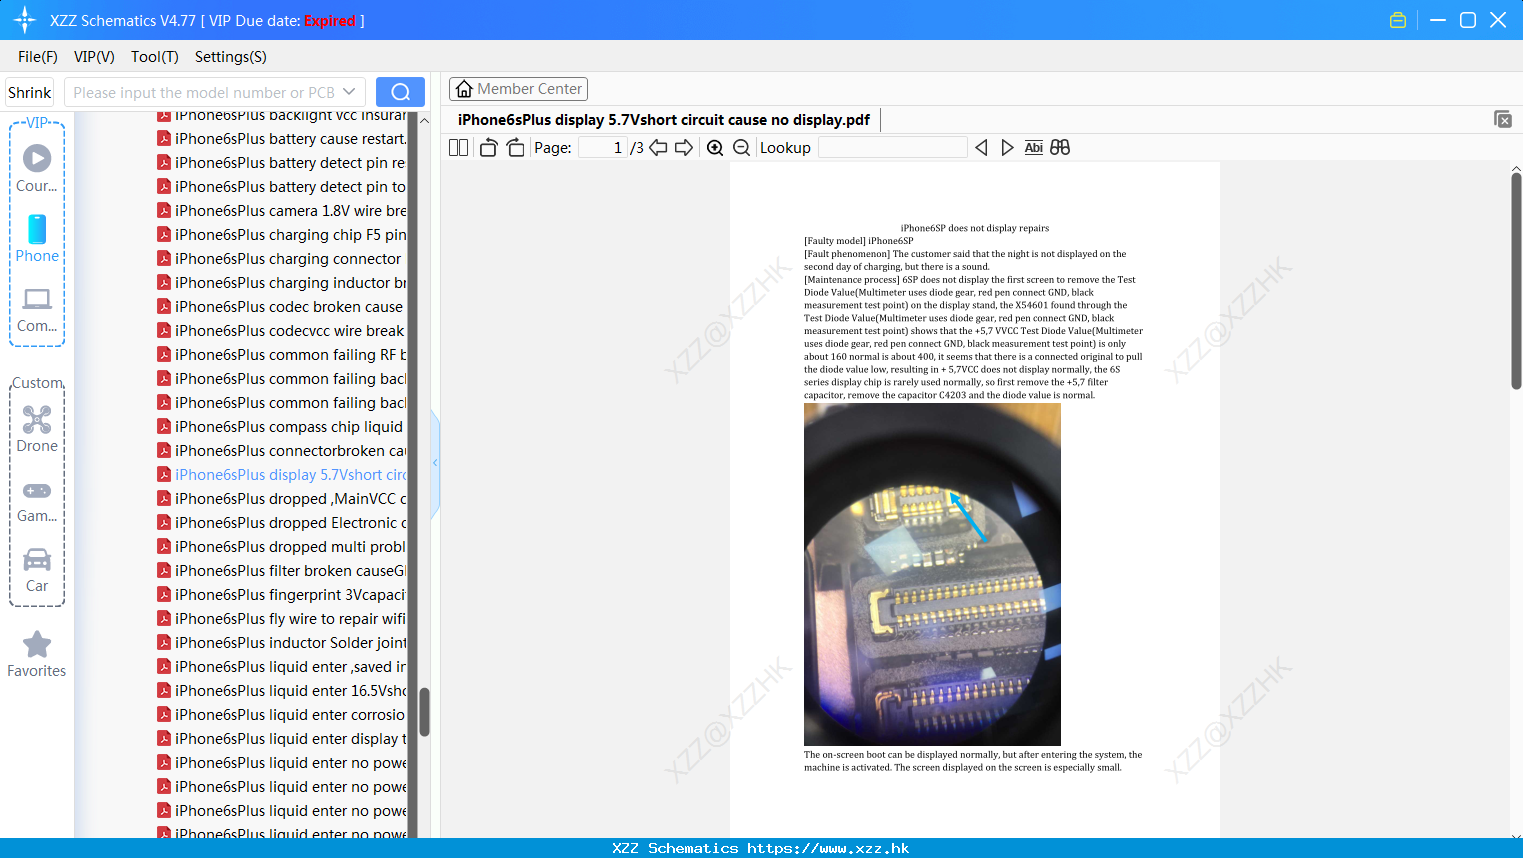Open the Member Center button
The image size is (1523, 858).
[518, 89]
